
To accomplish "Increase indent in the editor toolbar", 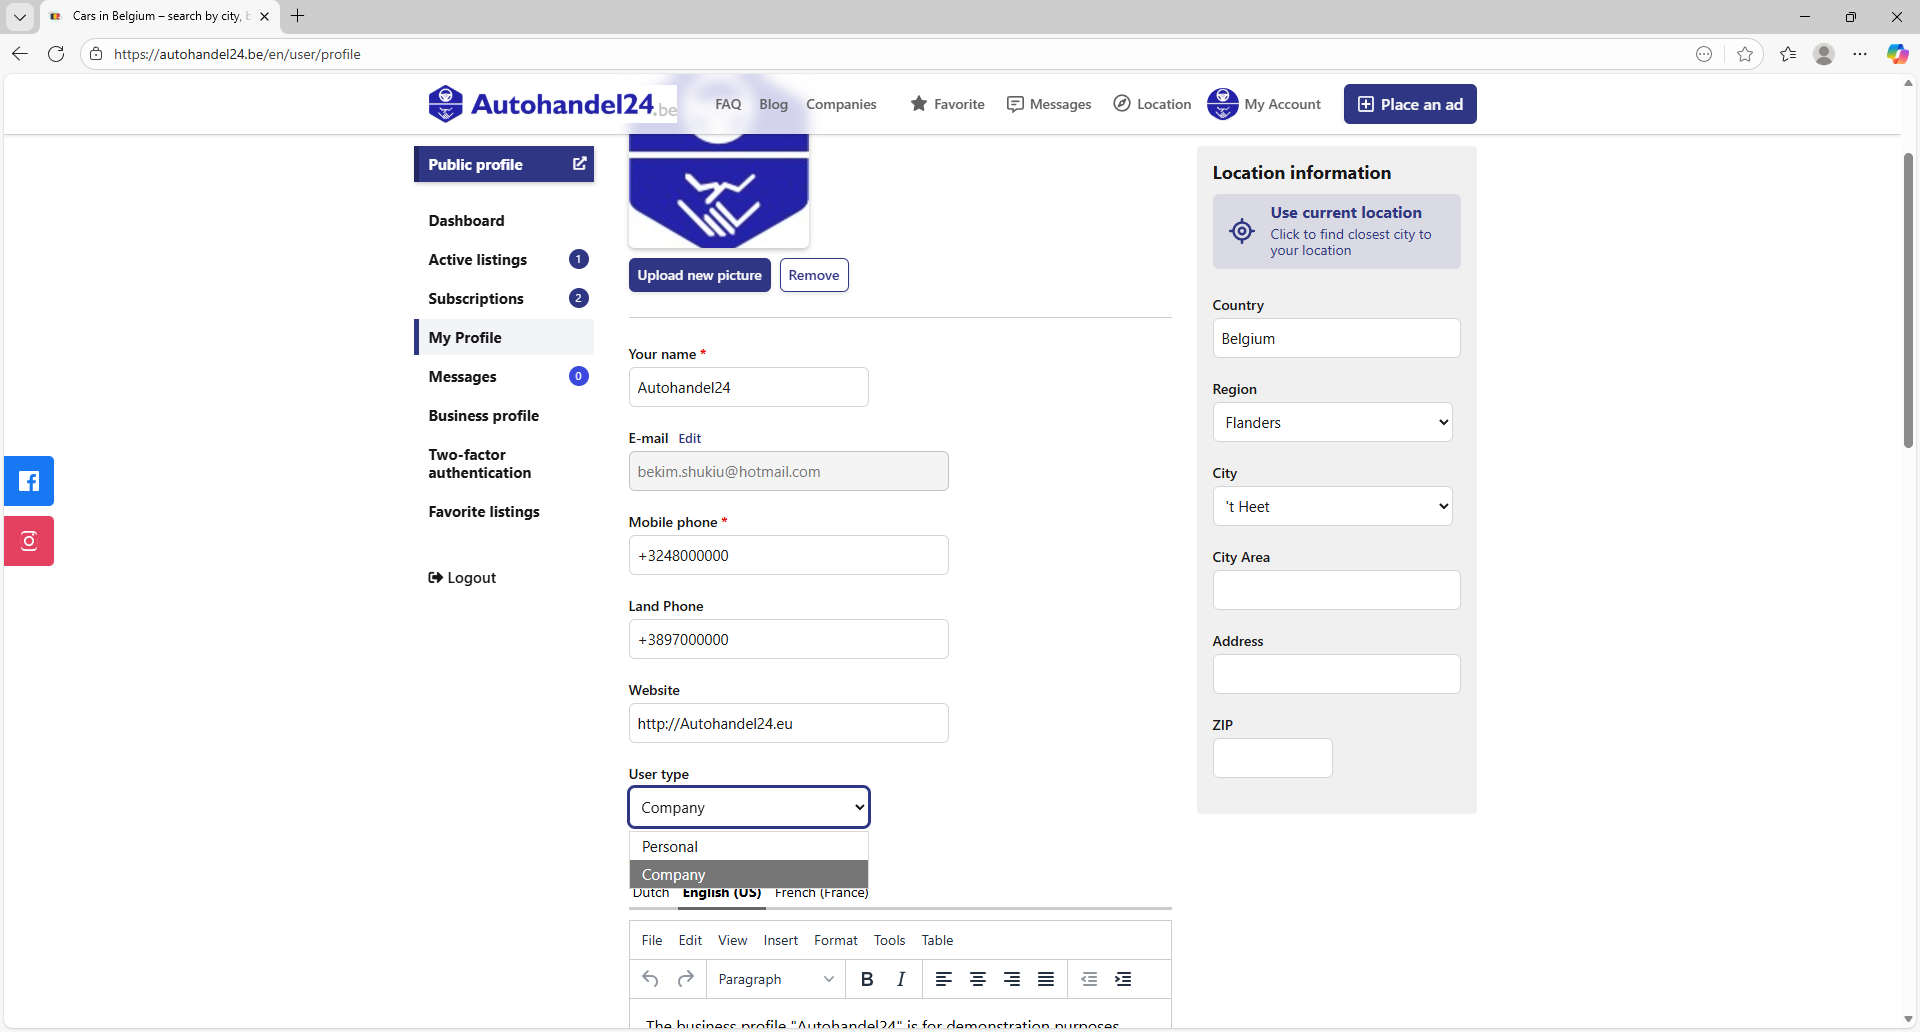I will [x=1123, y=979].
